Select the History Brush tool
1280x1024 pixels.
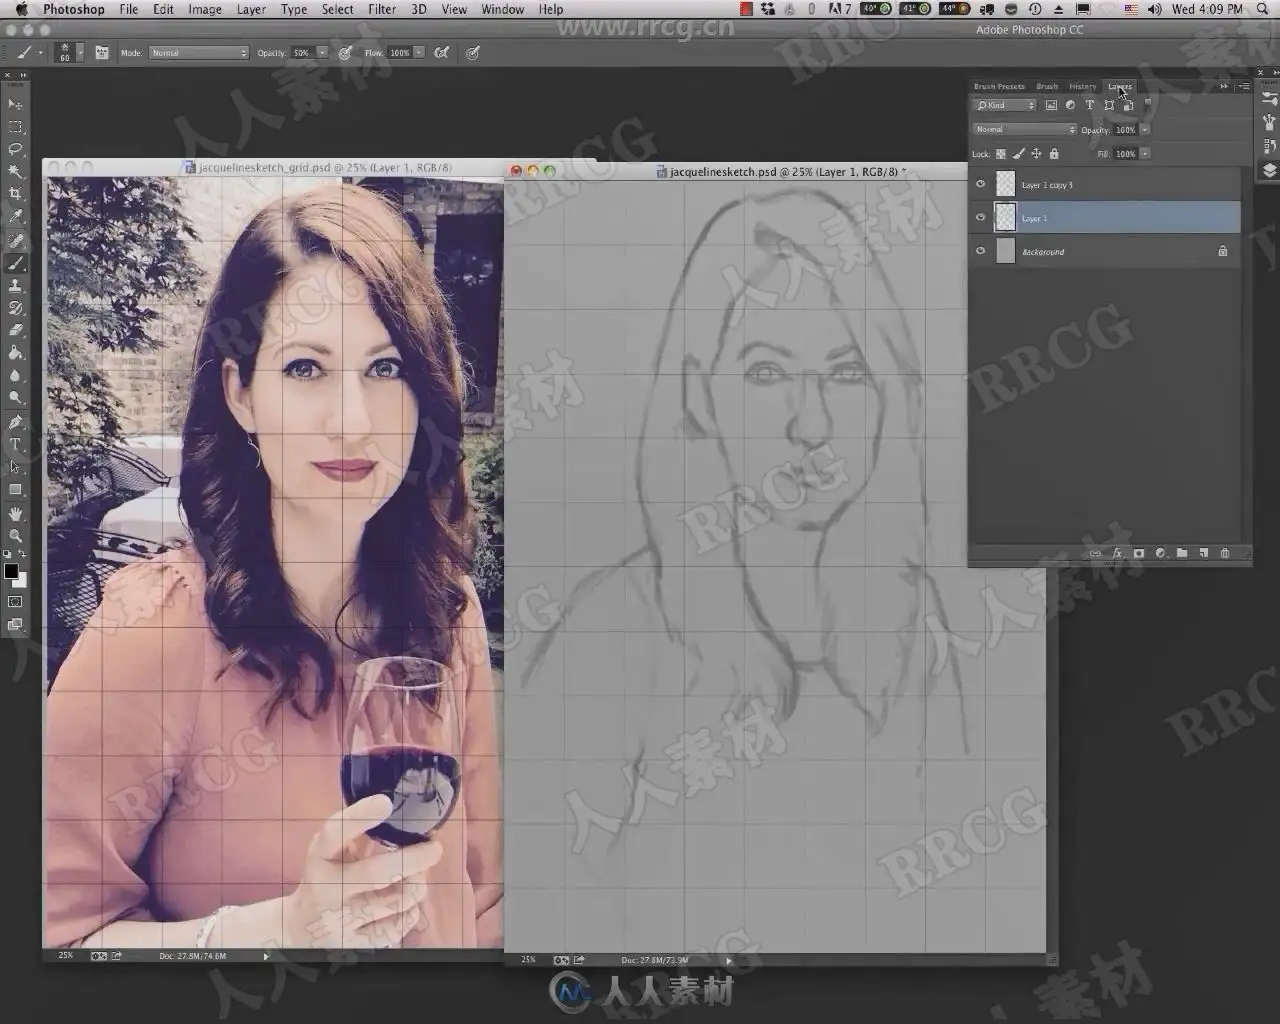(x=15, y=308)
